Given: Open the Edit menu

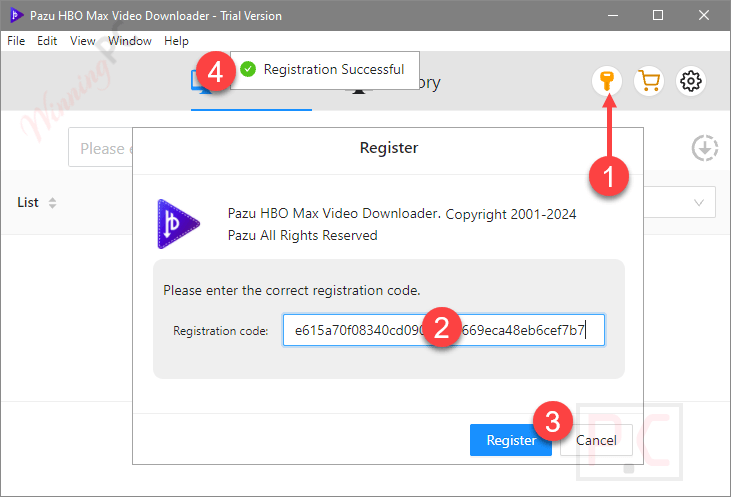Looking at the screenshot, I should pos(47,41).
